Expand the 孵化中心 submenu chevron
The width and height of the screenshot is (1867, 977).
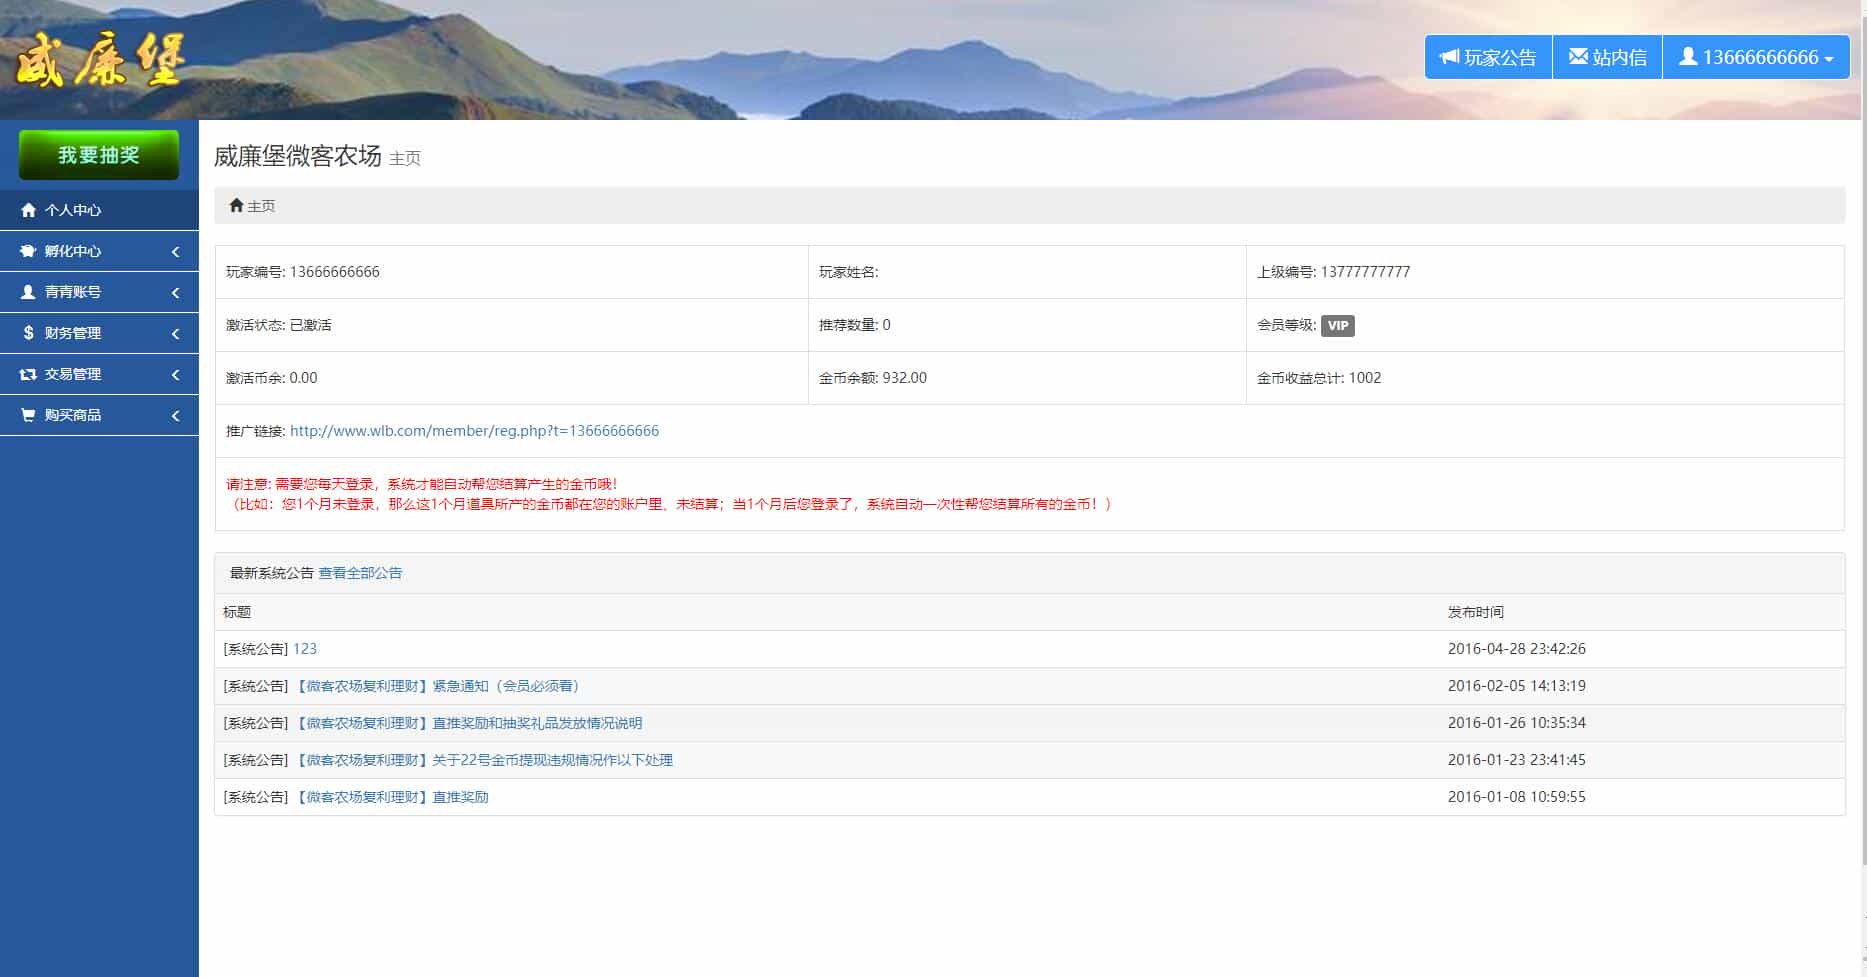[176, 251]
